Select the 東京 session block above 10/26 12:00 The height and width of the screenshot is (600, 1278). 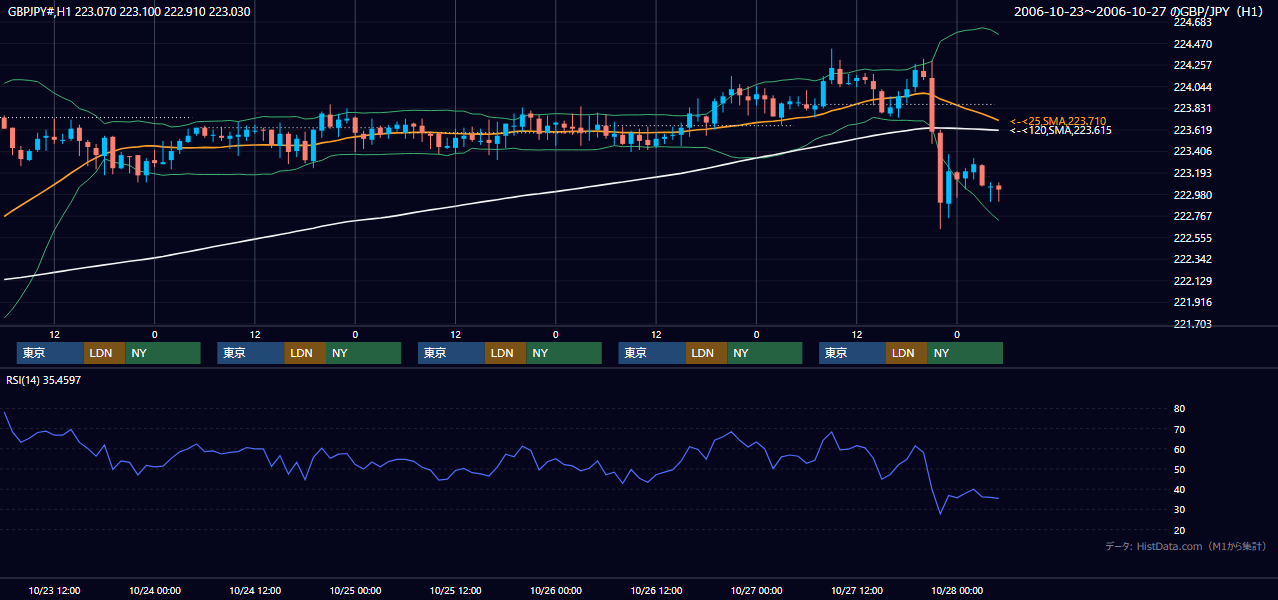652,353
